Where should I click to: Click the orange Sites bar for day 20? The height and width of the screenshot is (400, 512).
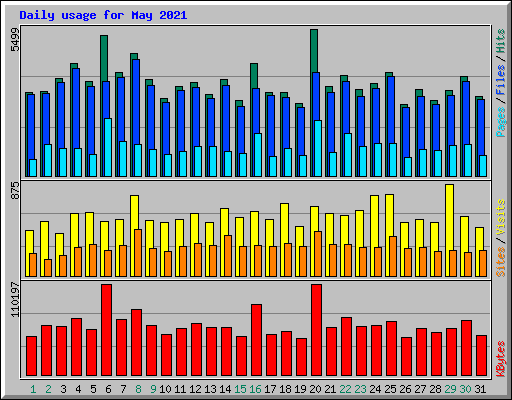tap(318, 254)
